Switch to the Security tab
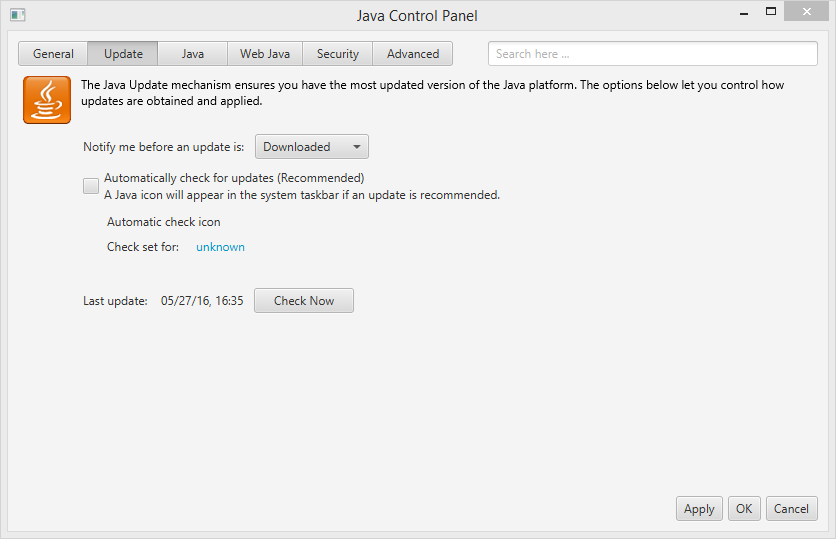The height and width of the screenshot is (539, 836). 338,54
